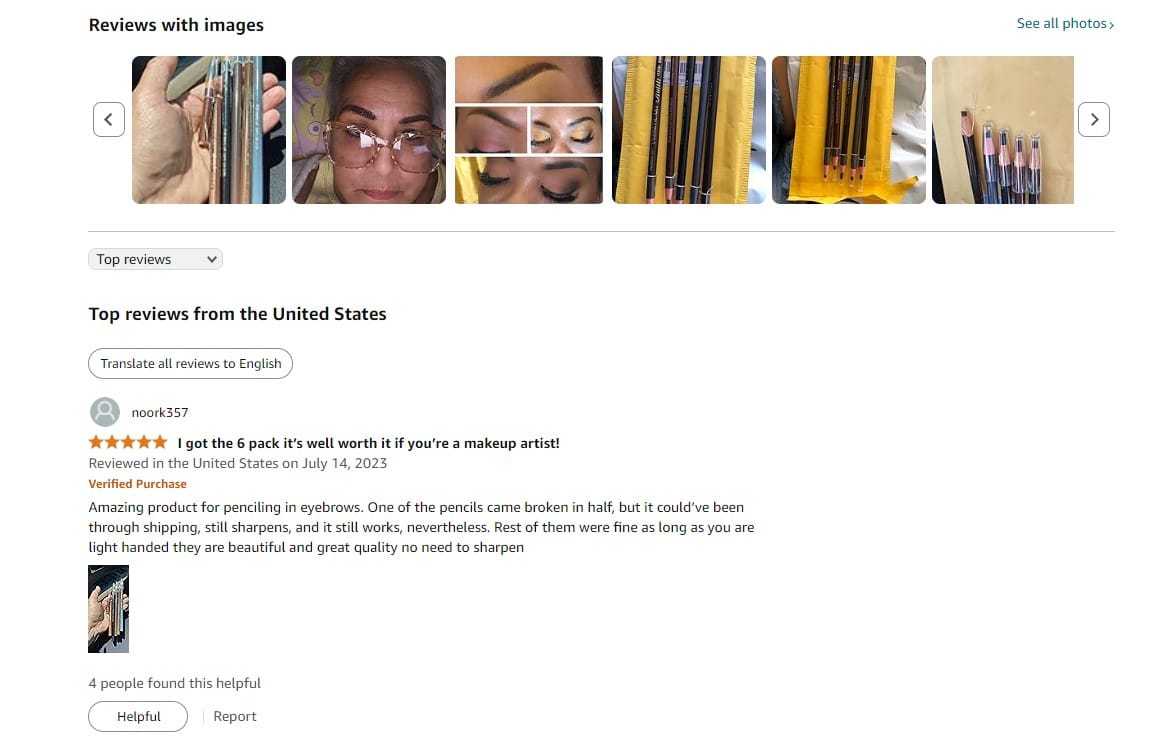Report noork357's review
1161x745 pixels.
235,716
